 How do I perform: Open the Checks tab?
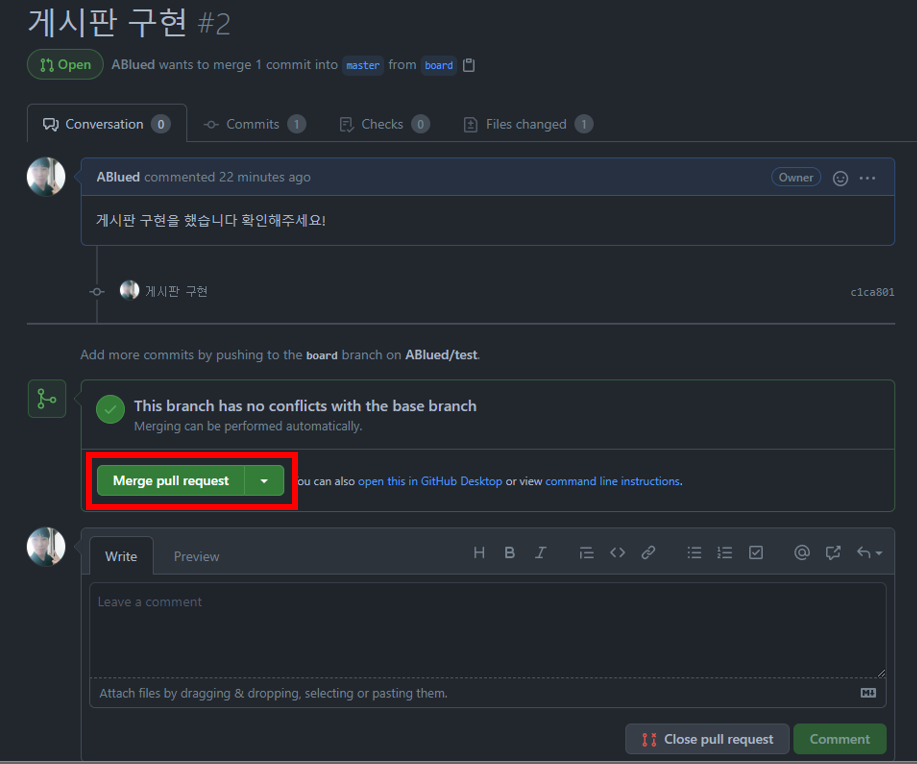384,124
